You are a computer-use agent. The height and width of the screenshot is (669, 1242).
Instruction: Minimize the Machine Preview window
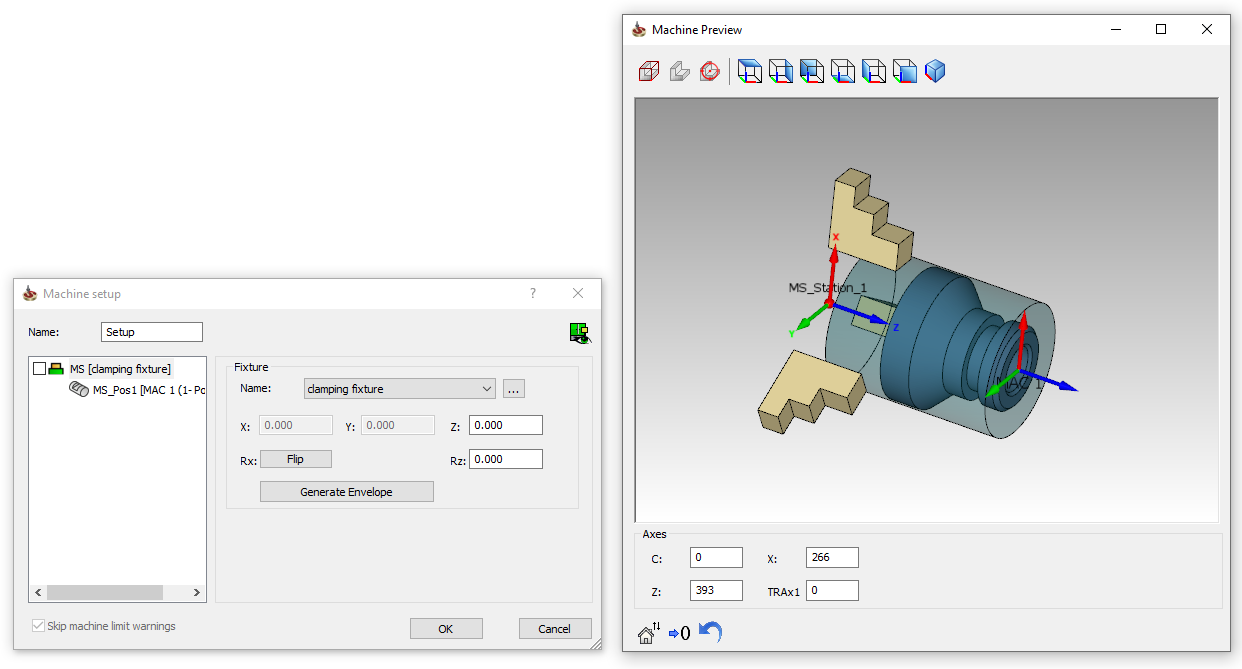(x=1115, y=29)
